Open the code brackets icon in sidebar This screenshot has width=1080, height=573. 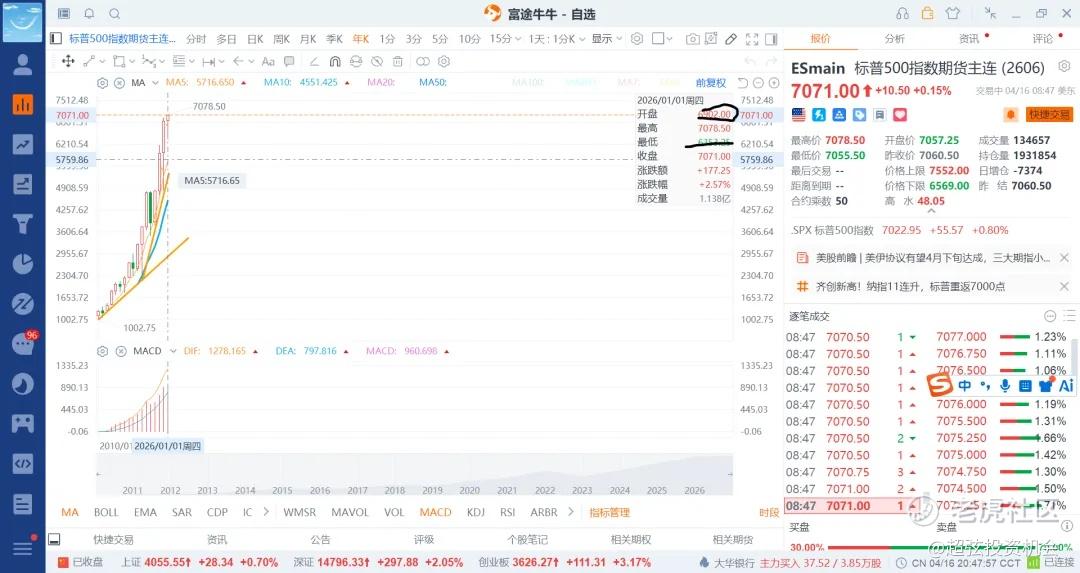23,463
